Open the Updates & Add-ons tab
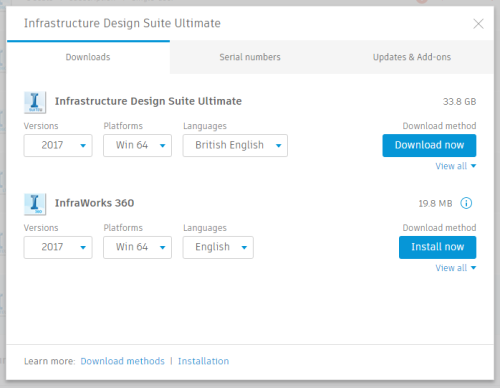500x388 pixels. click(x=412, y=57)
